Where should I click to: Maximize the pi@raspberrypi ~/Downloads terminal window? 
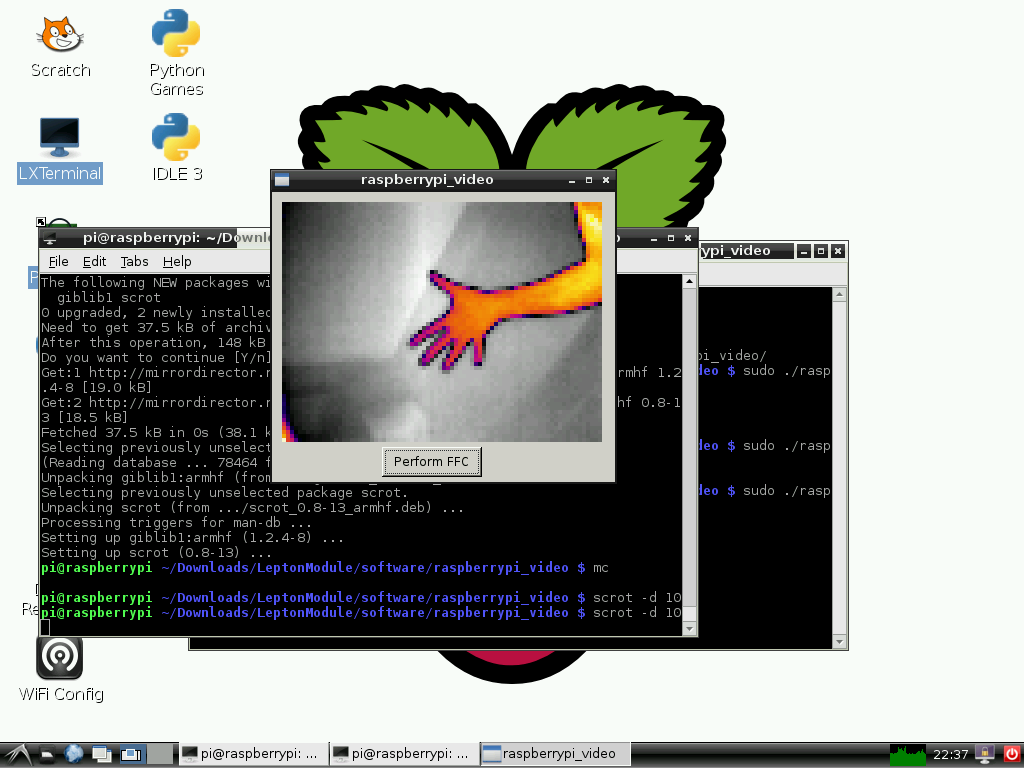click(x=671, y=238)
